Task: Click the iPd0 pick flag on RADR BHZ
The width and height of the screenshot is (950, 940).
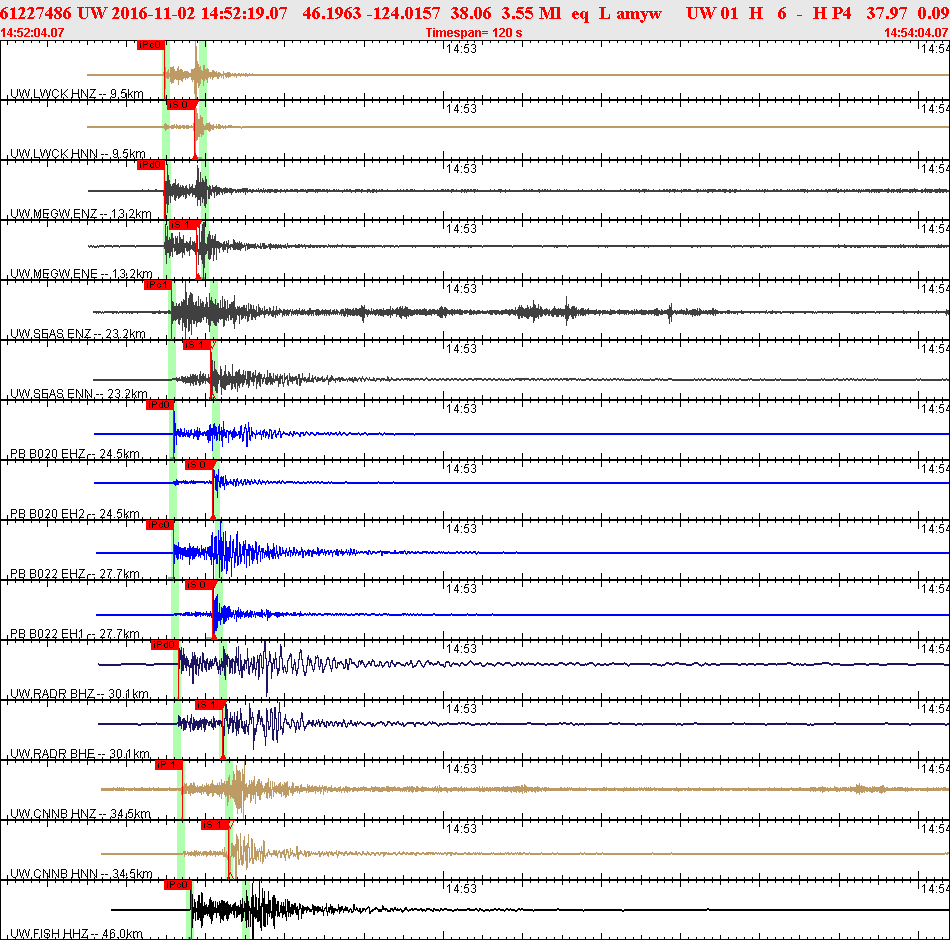Action: (x=165, y=645)
